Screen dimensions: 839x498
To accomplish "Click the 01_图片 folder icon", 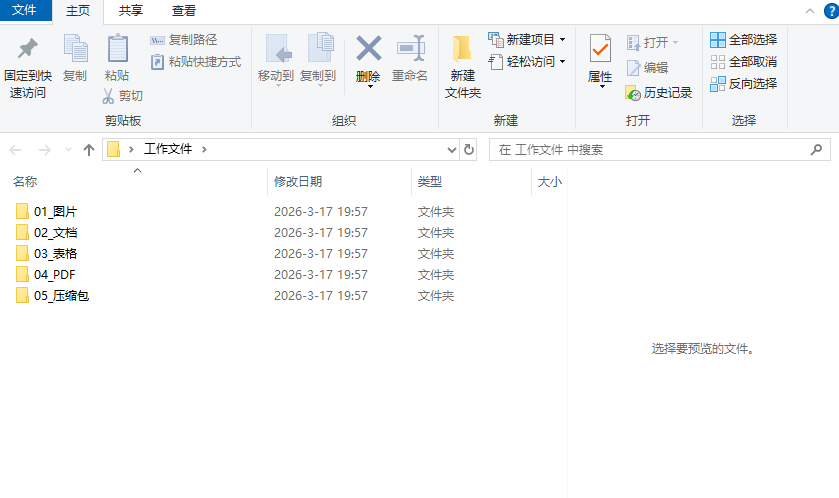I will tap(22, 211).
